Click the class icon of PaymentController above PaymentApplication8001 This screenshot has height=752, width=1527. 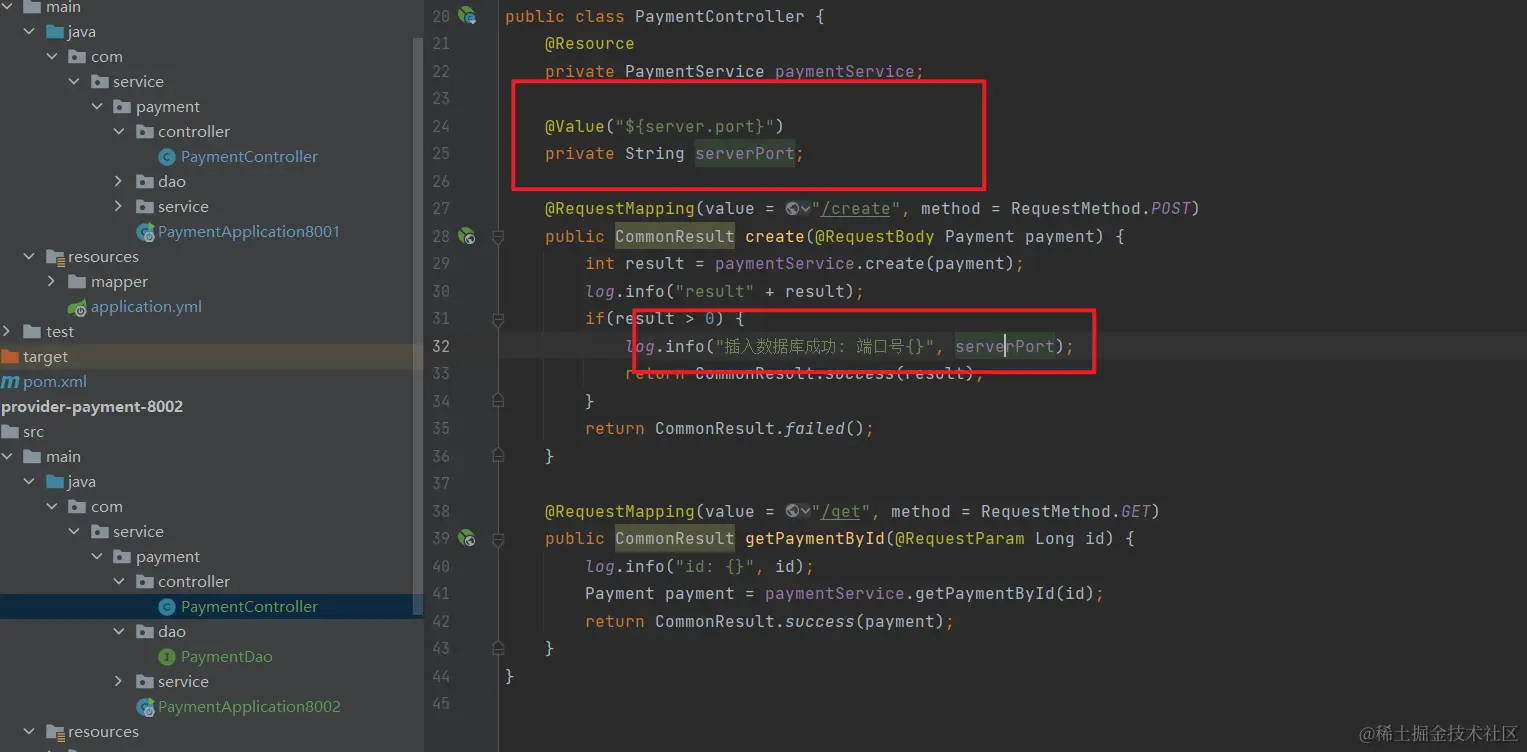tap(167, 157)
